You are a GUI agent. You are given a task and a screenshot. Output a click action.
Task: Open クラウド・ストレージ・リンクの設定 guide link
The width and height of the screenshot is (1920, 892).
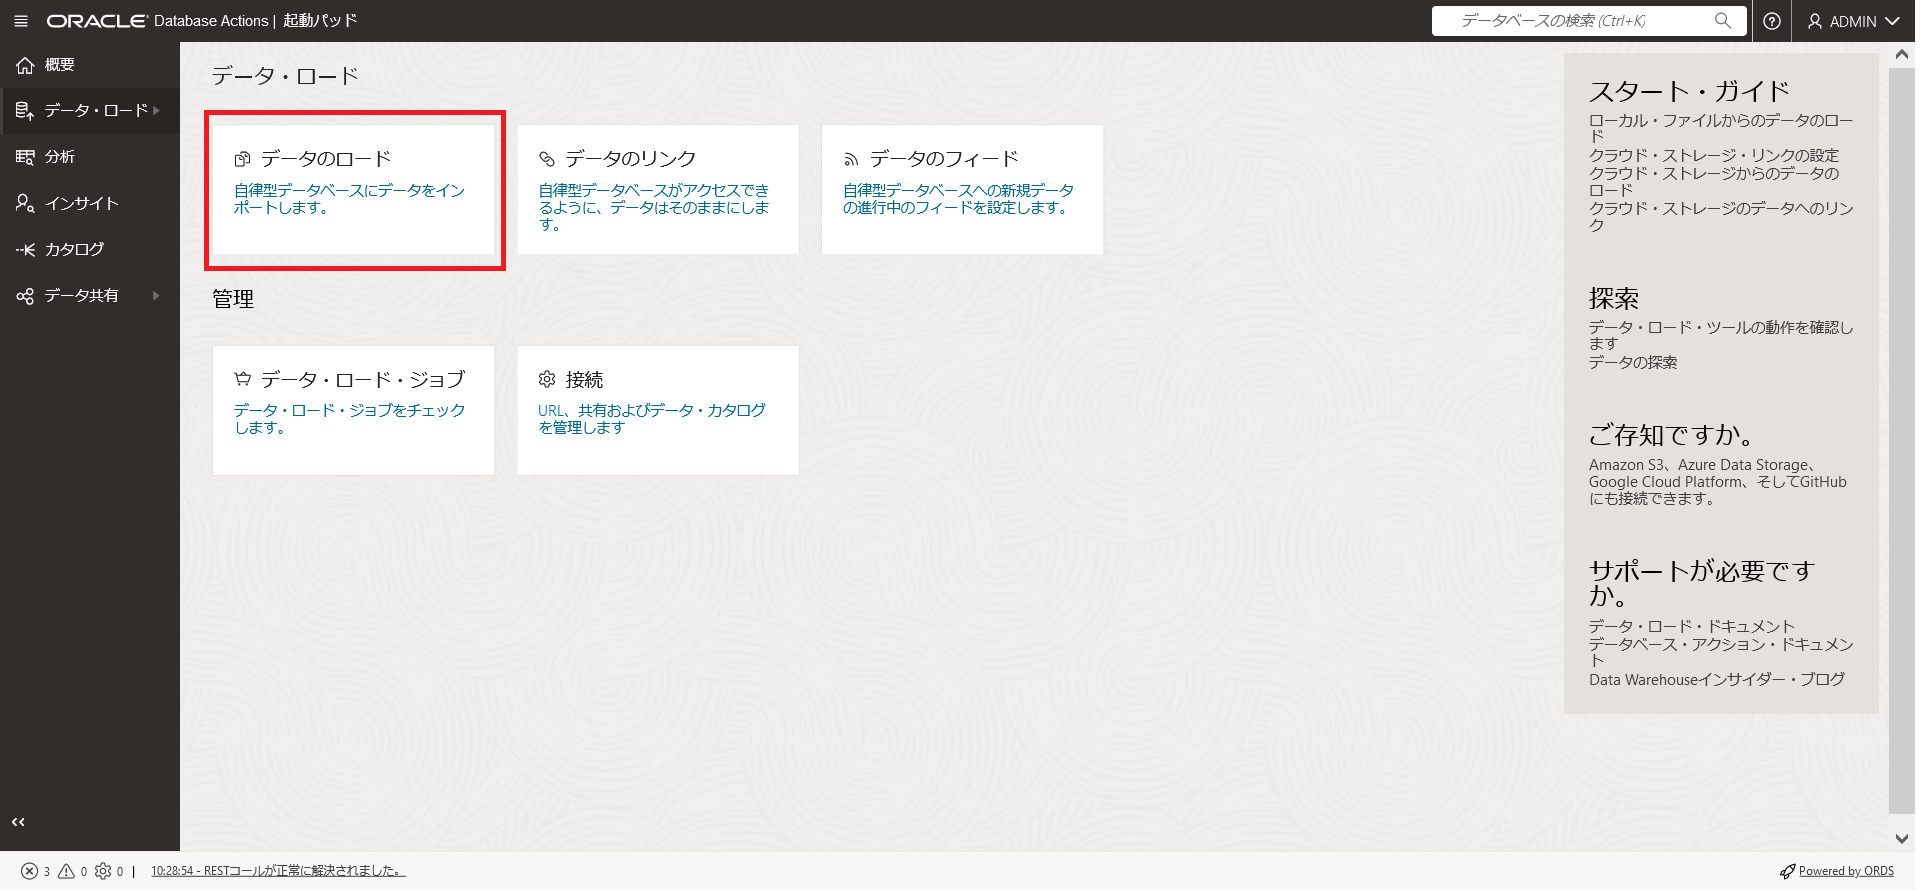point(1714,156)
